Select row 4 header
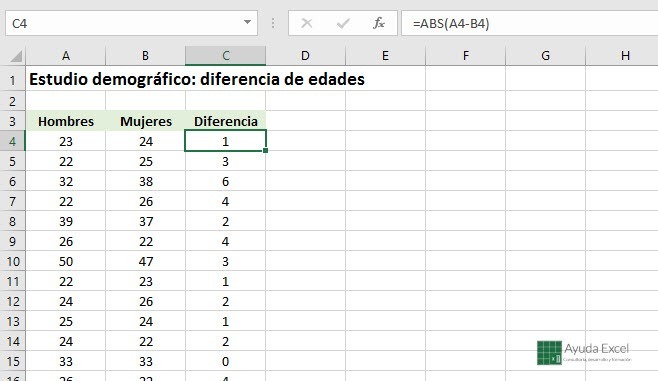 point(13,141)
